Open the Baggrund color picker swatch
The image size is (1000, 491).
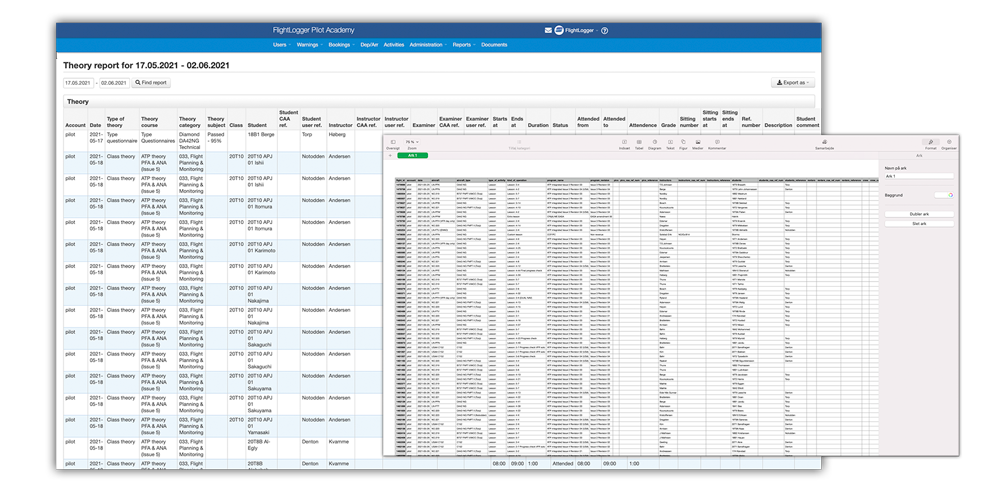point(941,196)
